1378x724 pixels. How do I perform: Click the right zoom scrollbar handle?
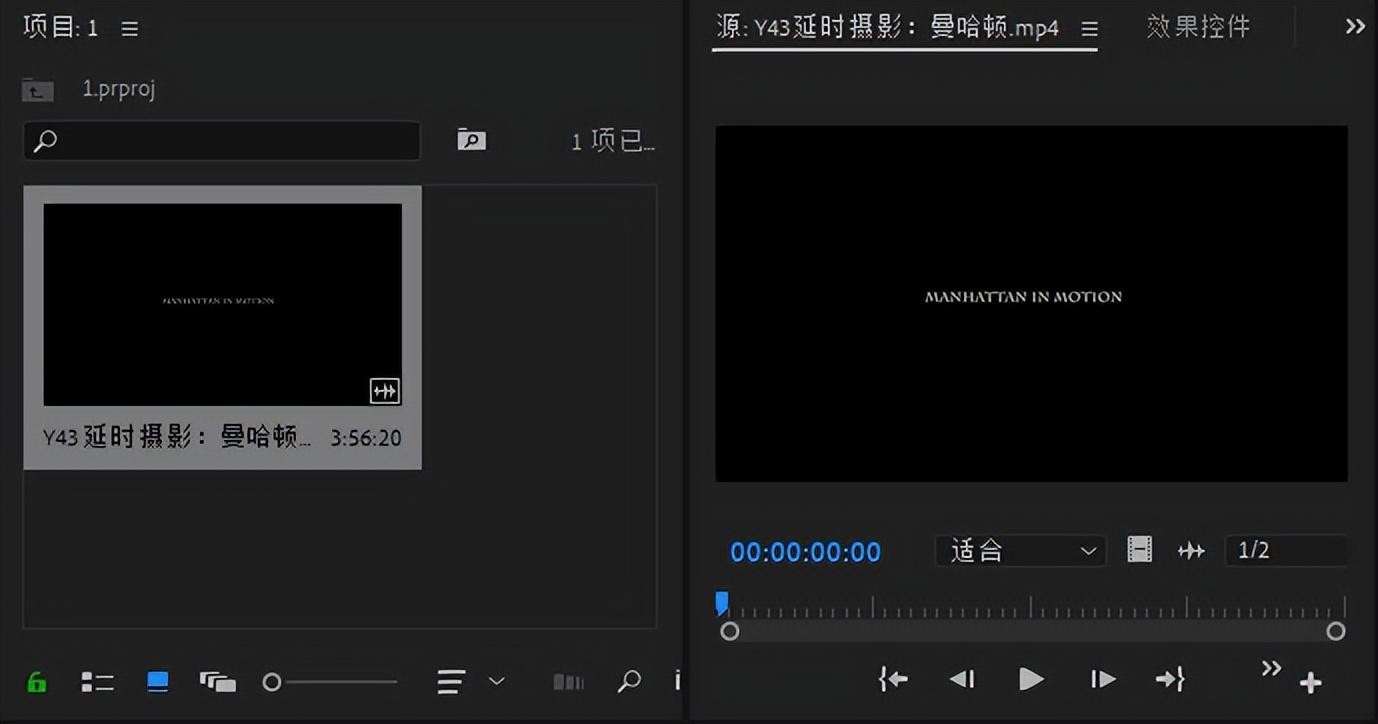1336,631
